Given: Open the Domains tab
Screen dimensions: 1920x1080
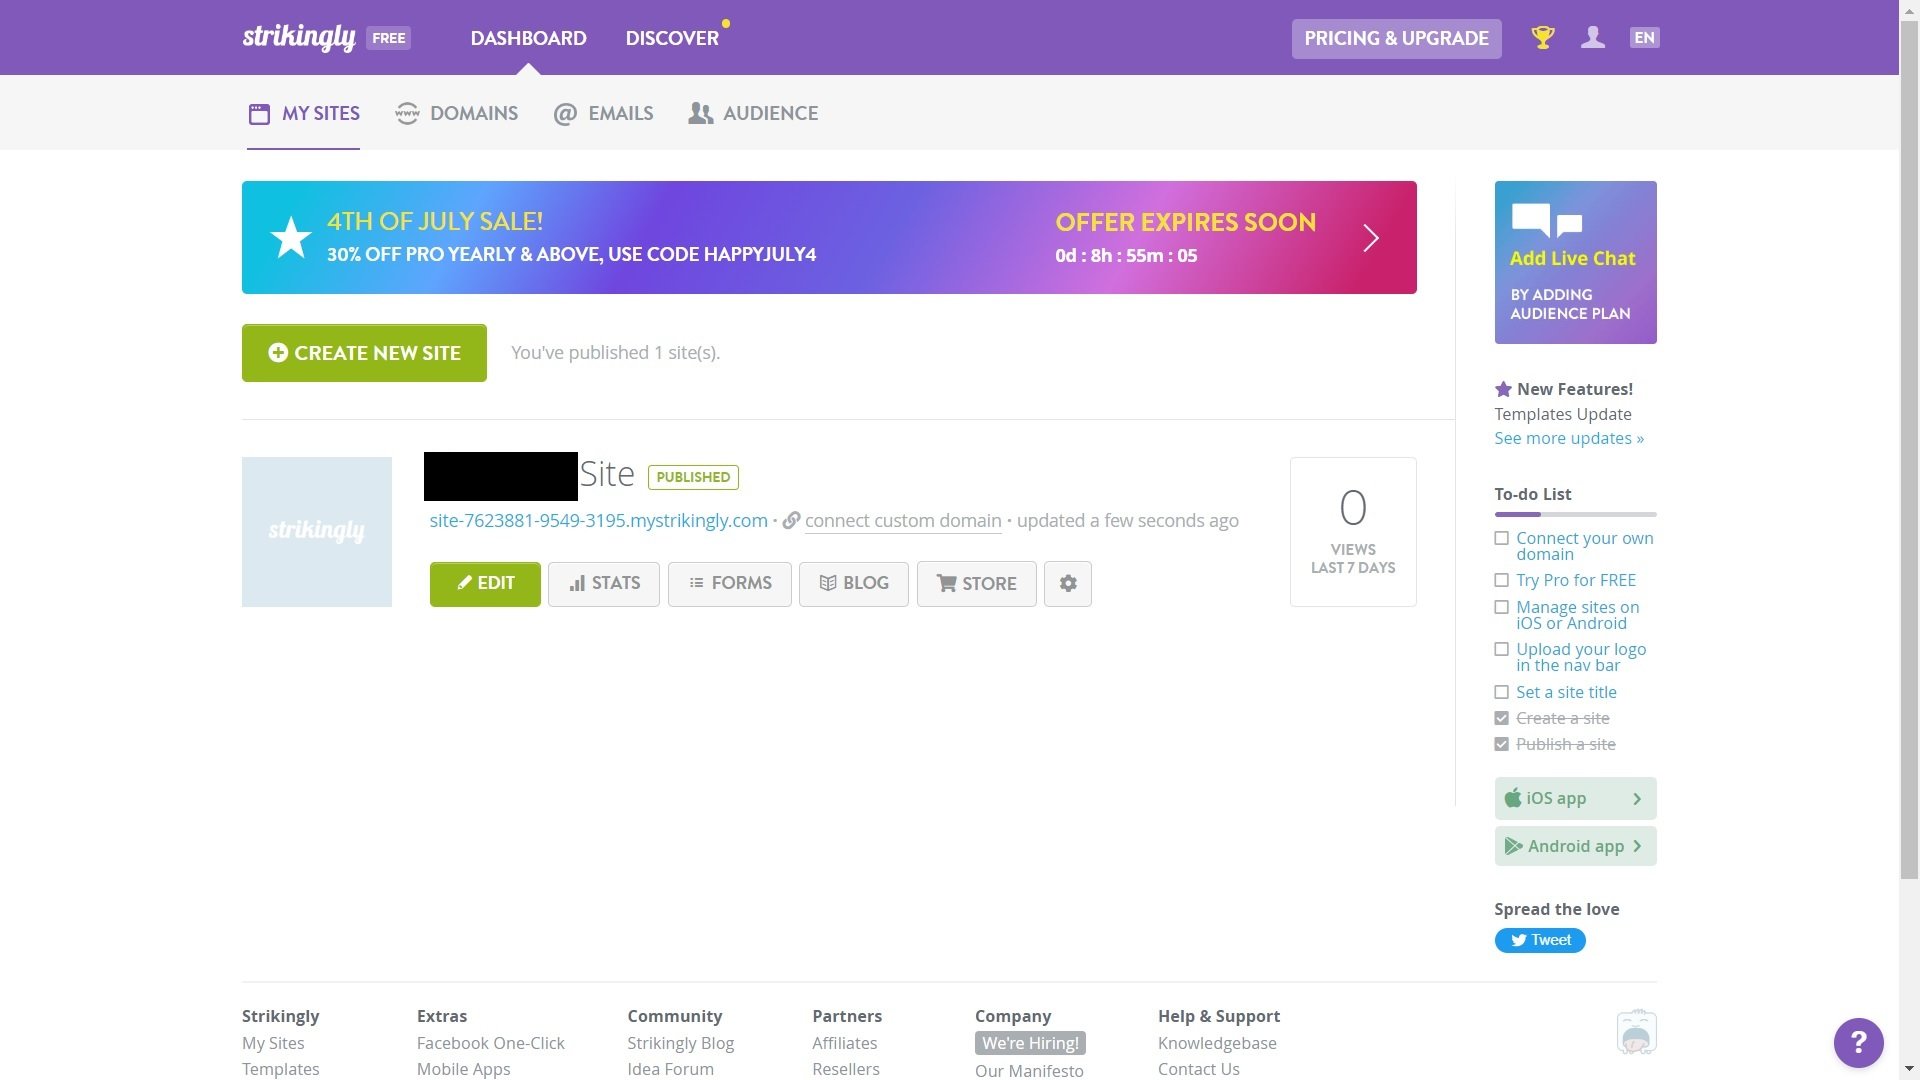Looking at the screenshot, I should tap(456, 113).
